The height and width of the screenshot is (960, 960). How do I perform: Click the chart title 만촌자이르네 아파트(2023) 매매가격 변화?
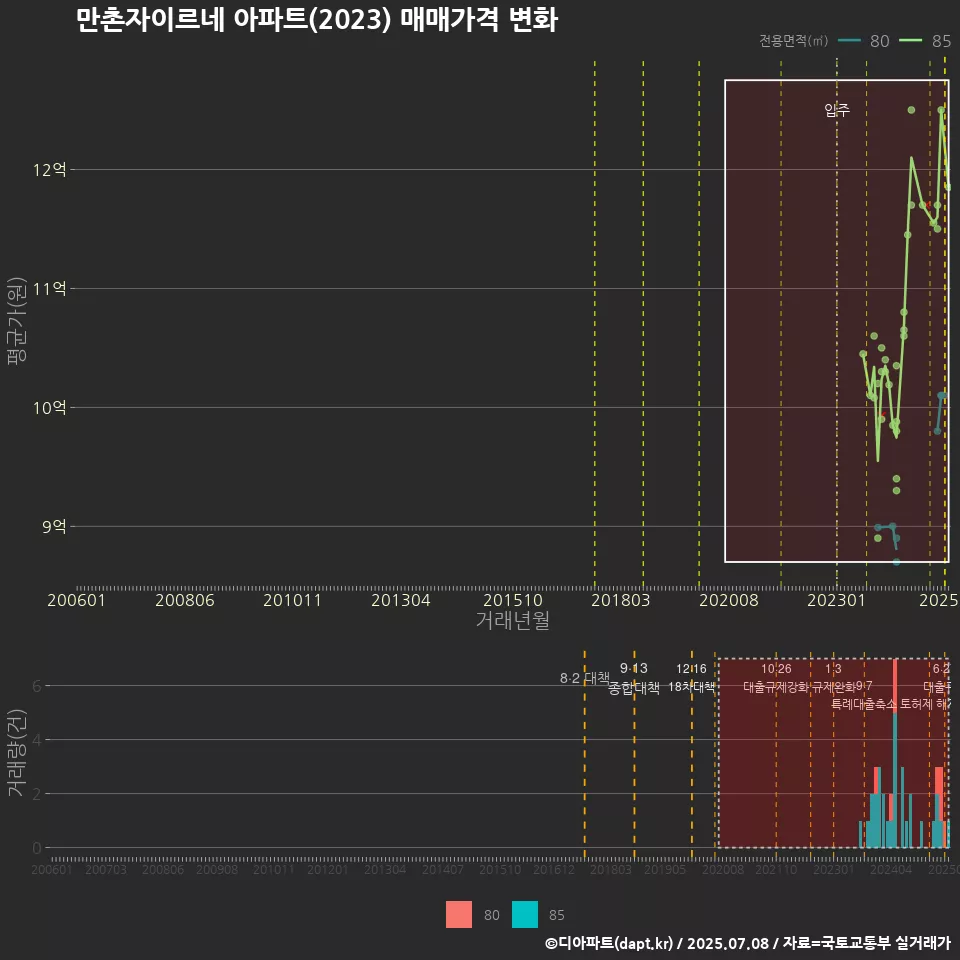[317, 20]
